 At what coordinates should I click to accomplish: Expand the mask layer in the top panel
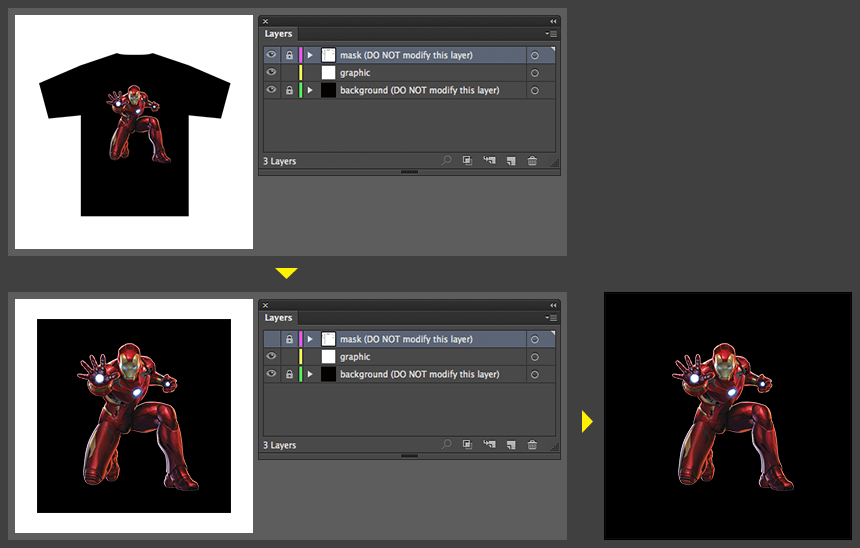pyautogui.click(x=310, y=55)
